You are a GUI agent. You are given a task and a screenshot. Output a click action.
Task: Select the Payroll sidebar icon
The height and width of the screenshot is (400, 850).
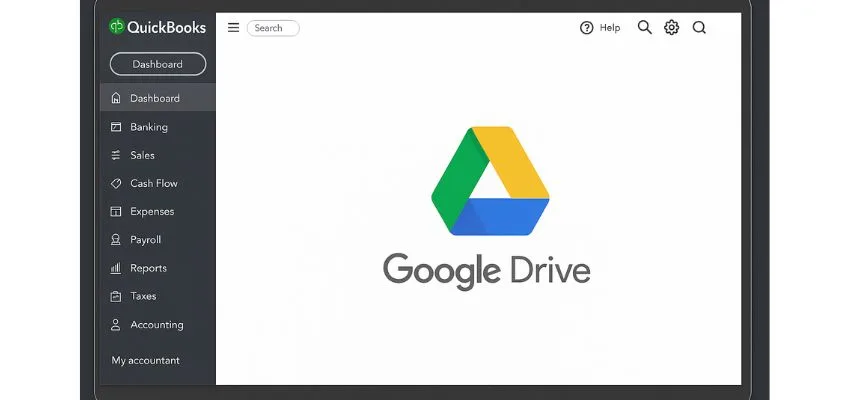point(115,240)
